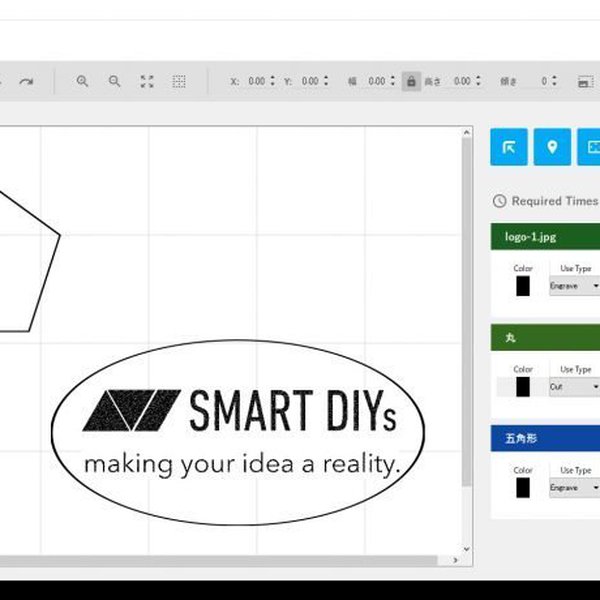The height and width of the screenshot is (600, 600).
Task: Open Use Type dropdown for logo-1.jpg
Action: (x=575, y=286)
